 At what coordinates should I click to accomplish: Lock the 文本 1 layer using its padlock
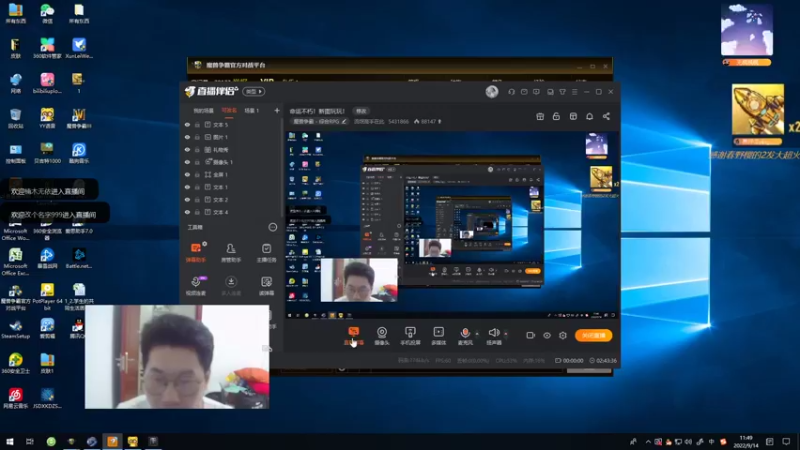coord(197,187)
